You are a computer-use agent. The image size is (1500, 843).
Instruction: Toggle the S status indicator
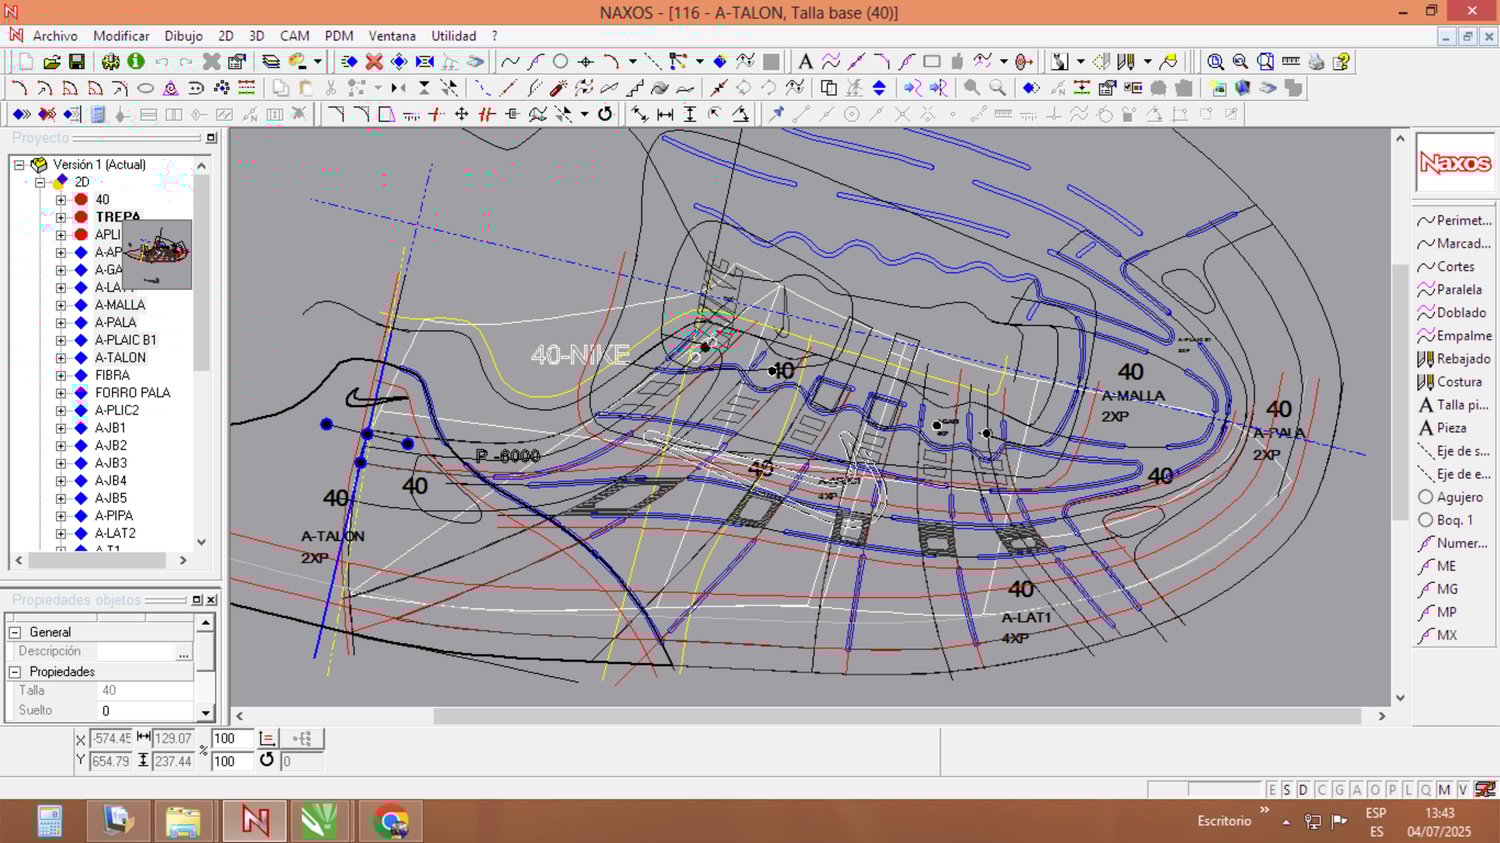(1287, 790)
